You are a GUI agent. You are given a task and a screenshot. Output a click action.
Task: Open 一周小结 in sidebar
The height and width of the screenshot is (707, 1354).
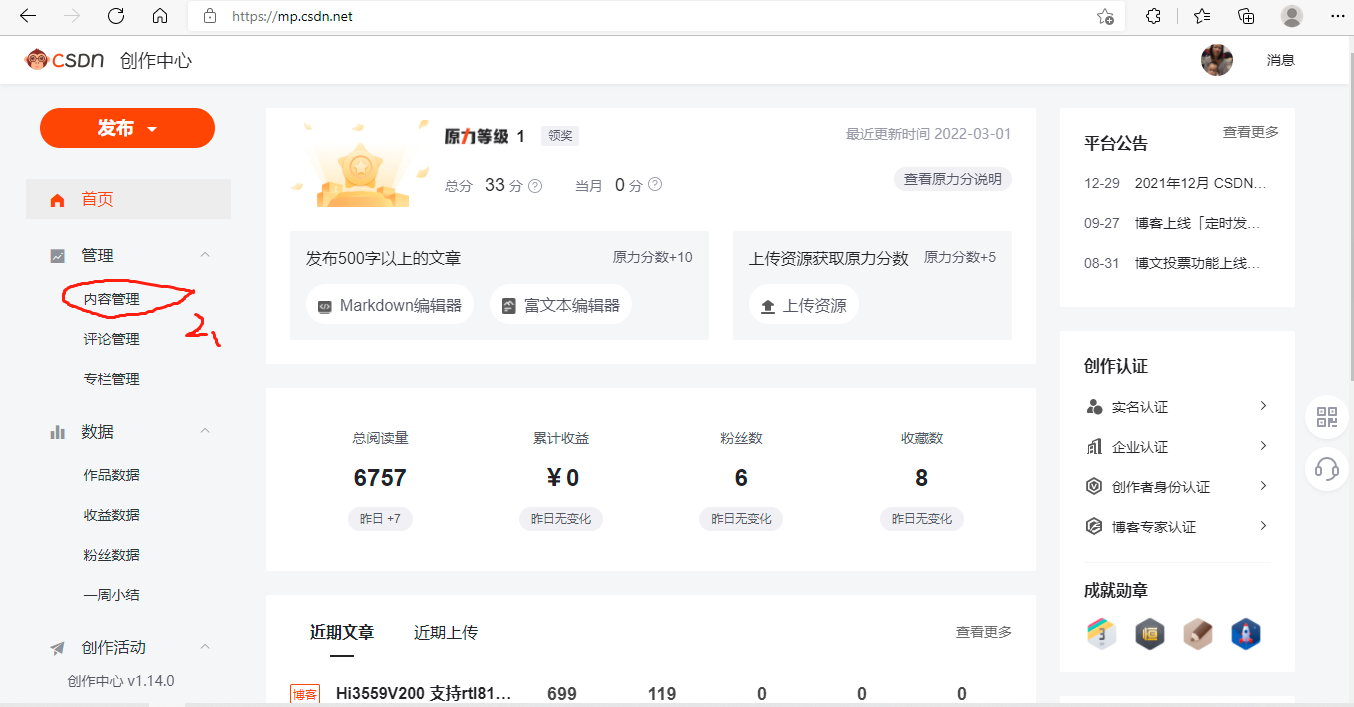tap(111, 595)
